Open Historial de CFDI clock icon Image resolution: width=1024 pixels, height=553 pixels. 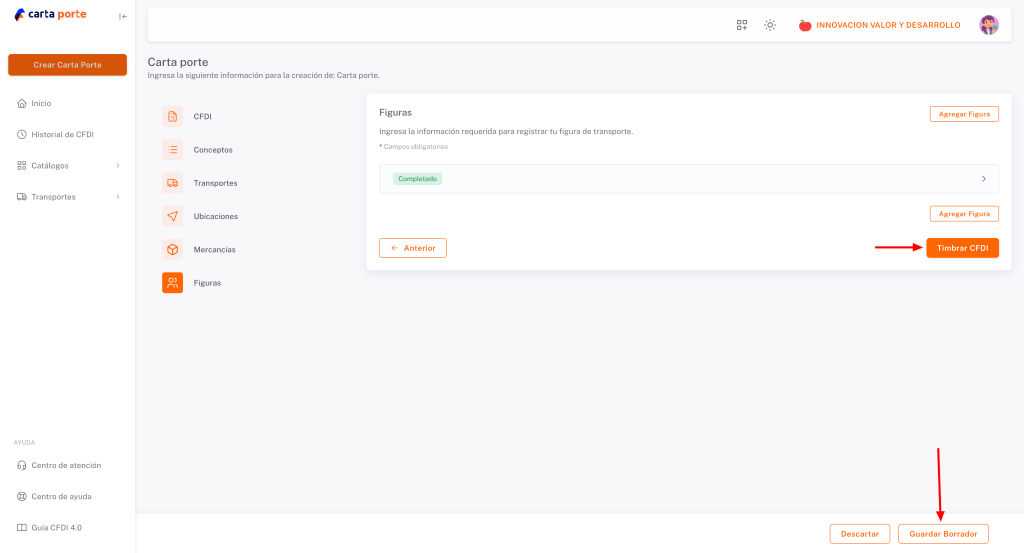(x=22, y=134)
